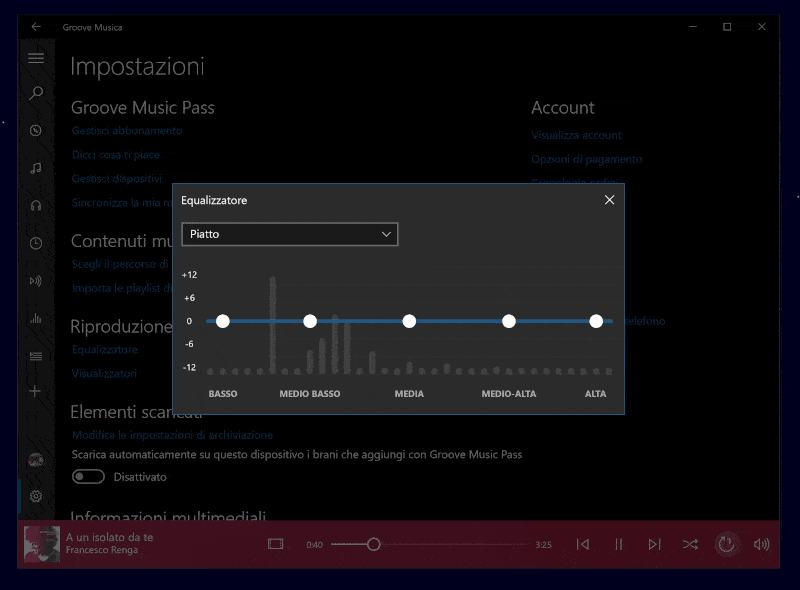This screenshot has width=800, height=590.
Task: Open the settings gear in sidebar
Action: [x=36, y=496]
